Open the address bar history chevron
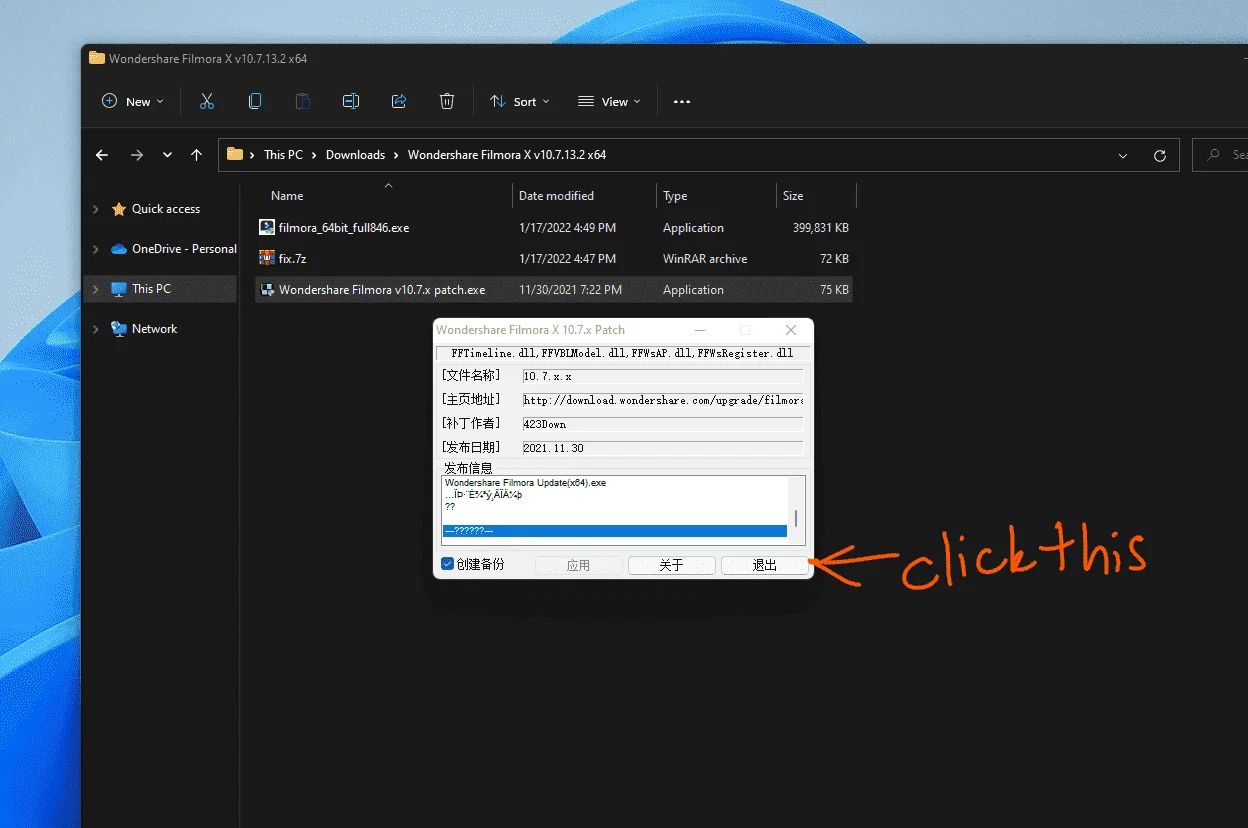The height and width of the screenshot is (828, 1248). tap(1124, 155)
